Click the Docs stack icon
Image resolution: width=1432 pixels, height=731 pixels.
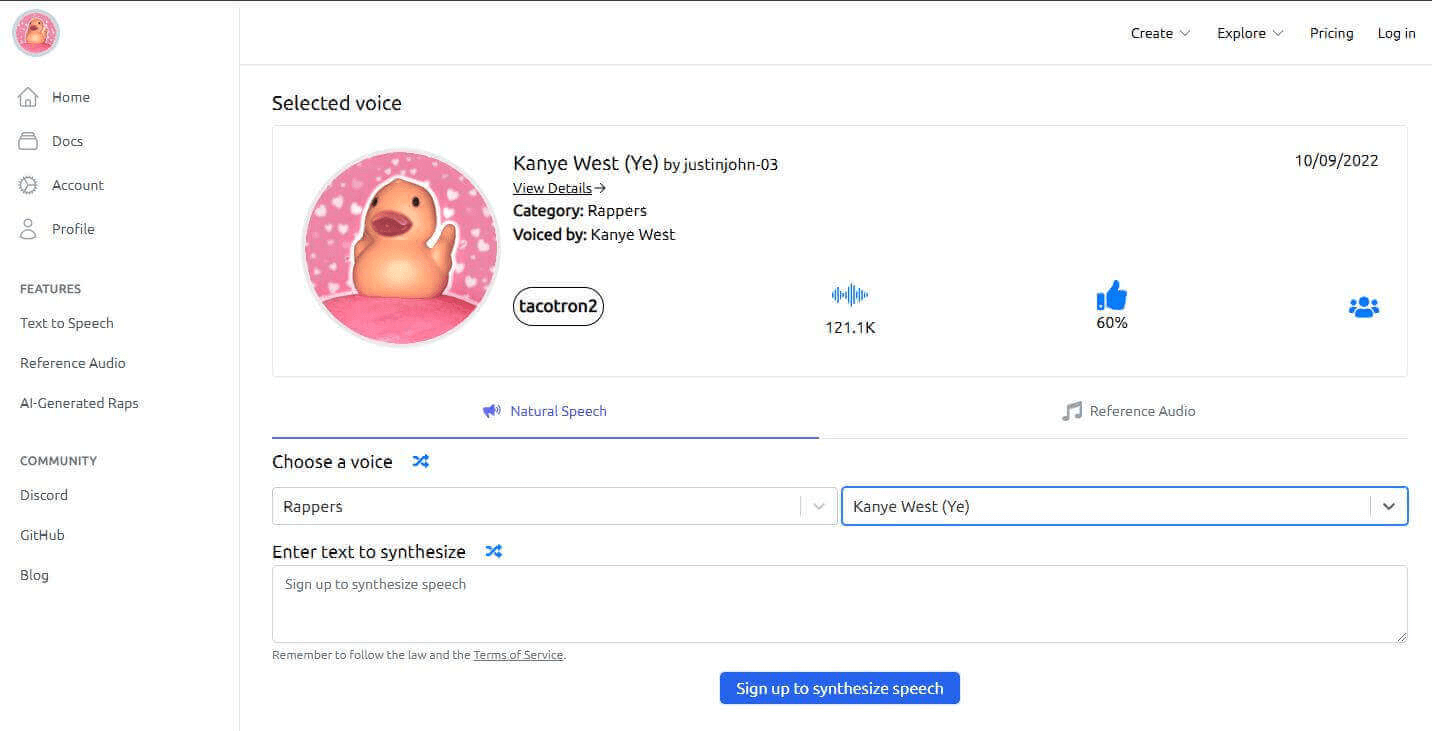[x=28, y=141]
